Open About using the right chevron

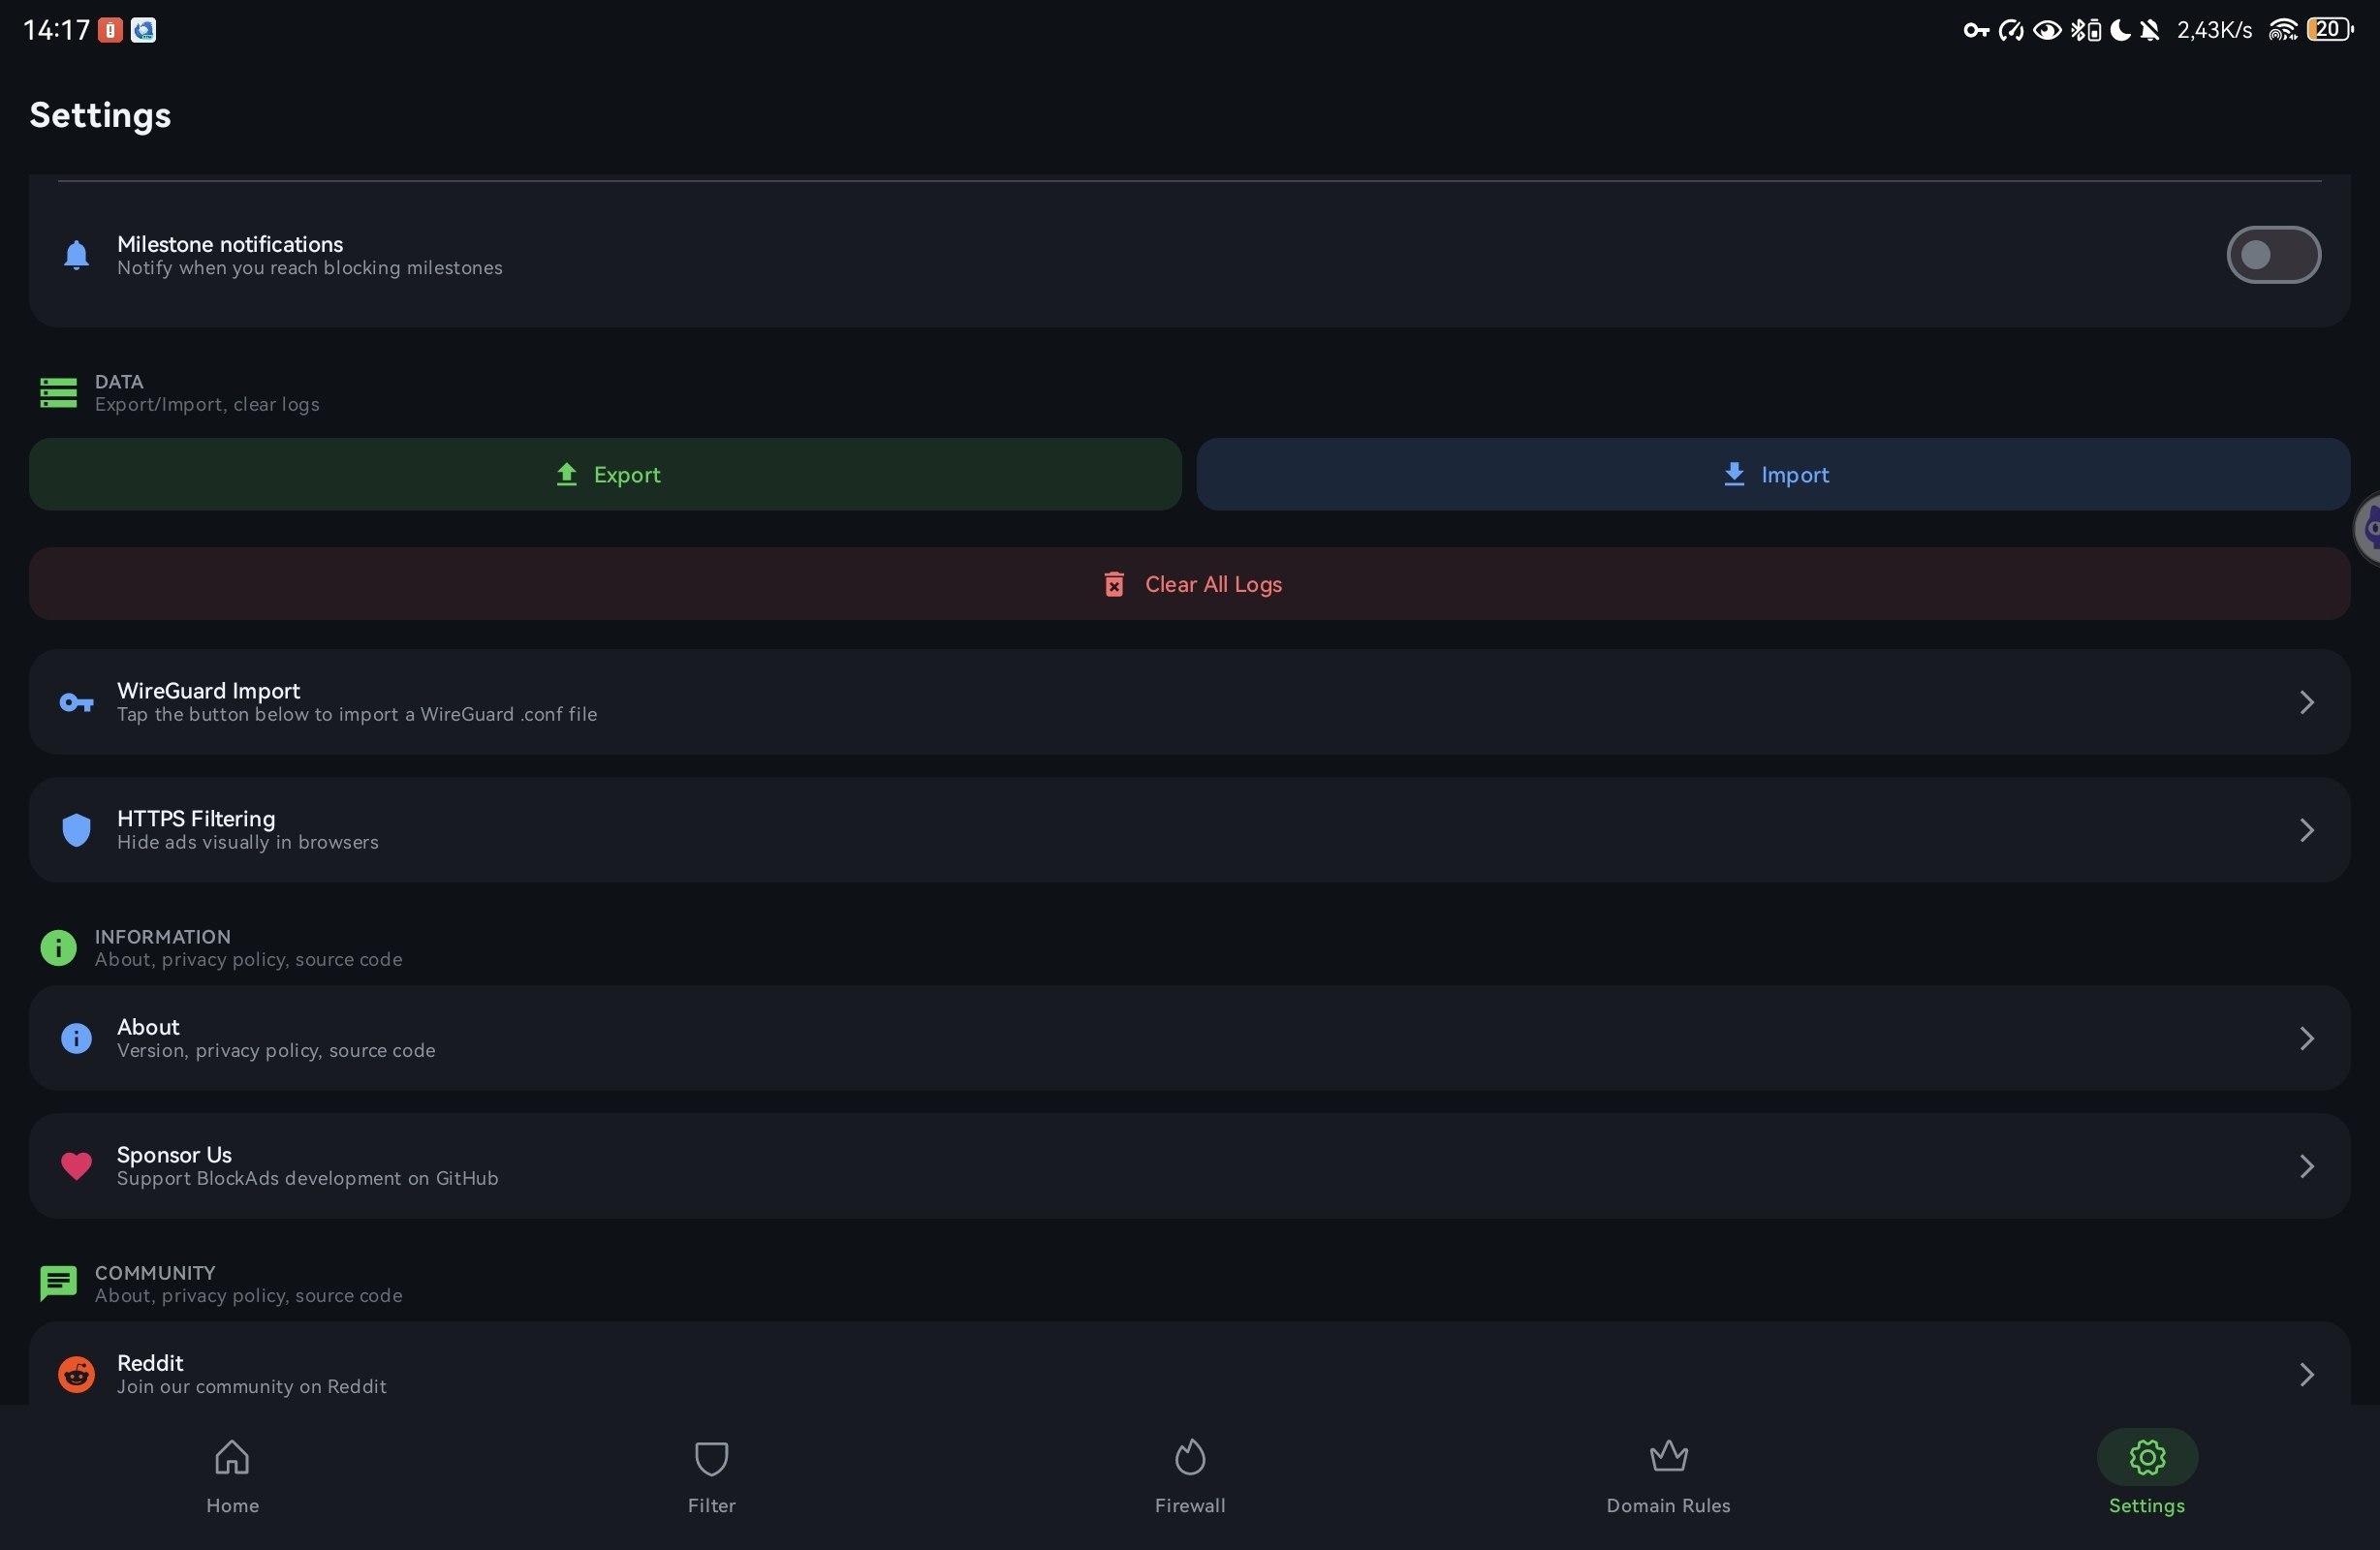point(2306,1038)
